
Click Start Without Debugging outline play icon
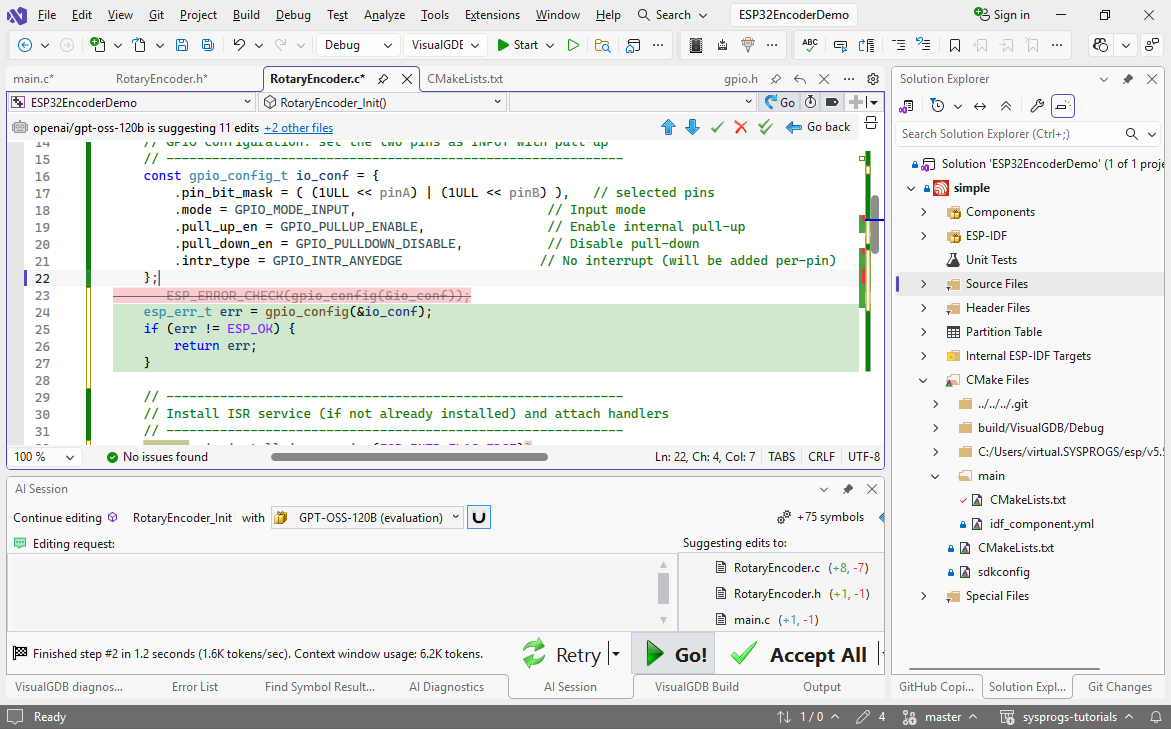(573, 45)
